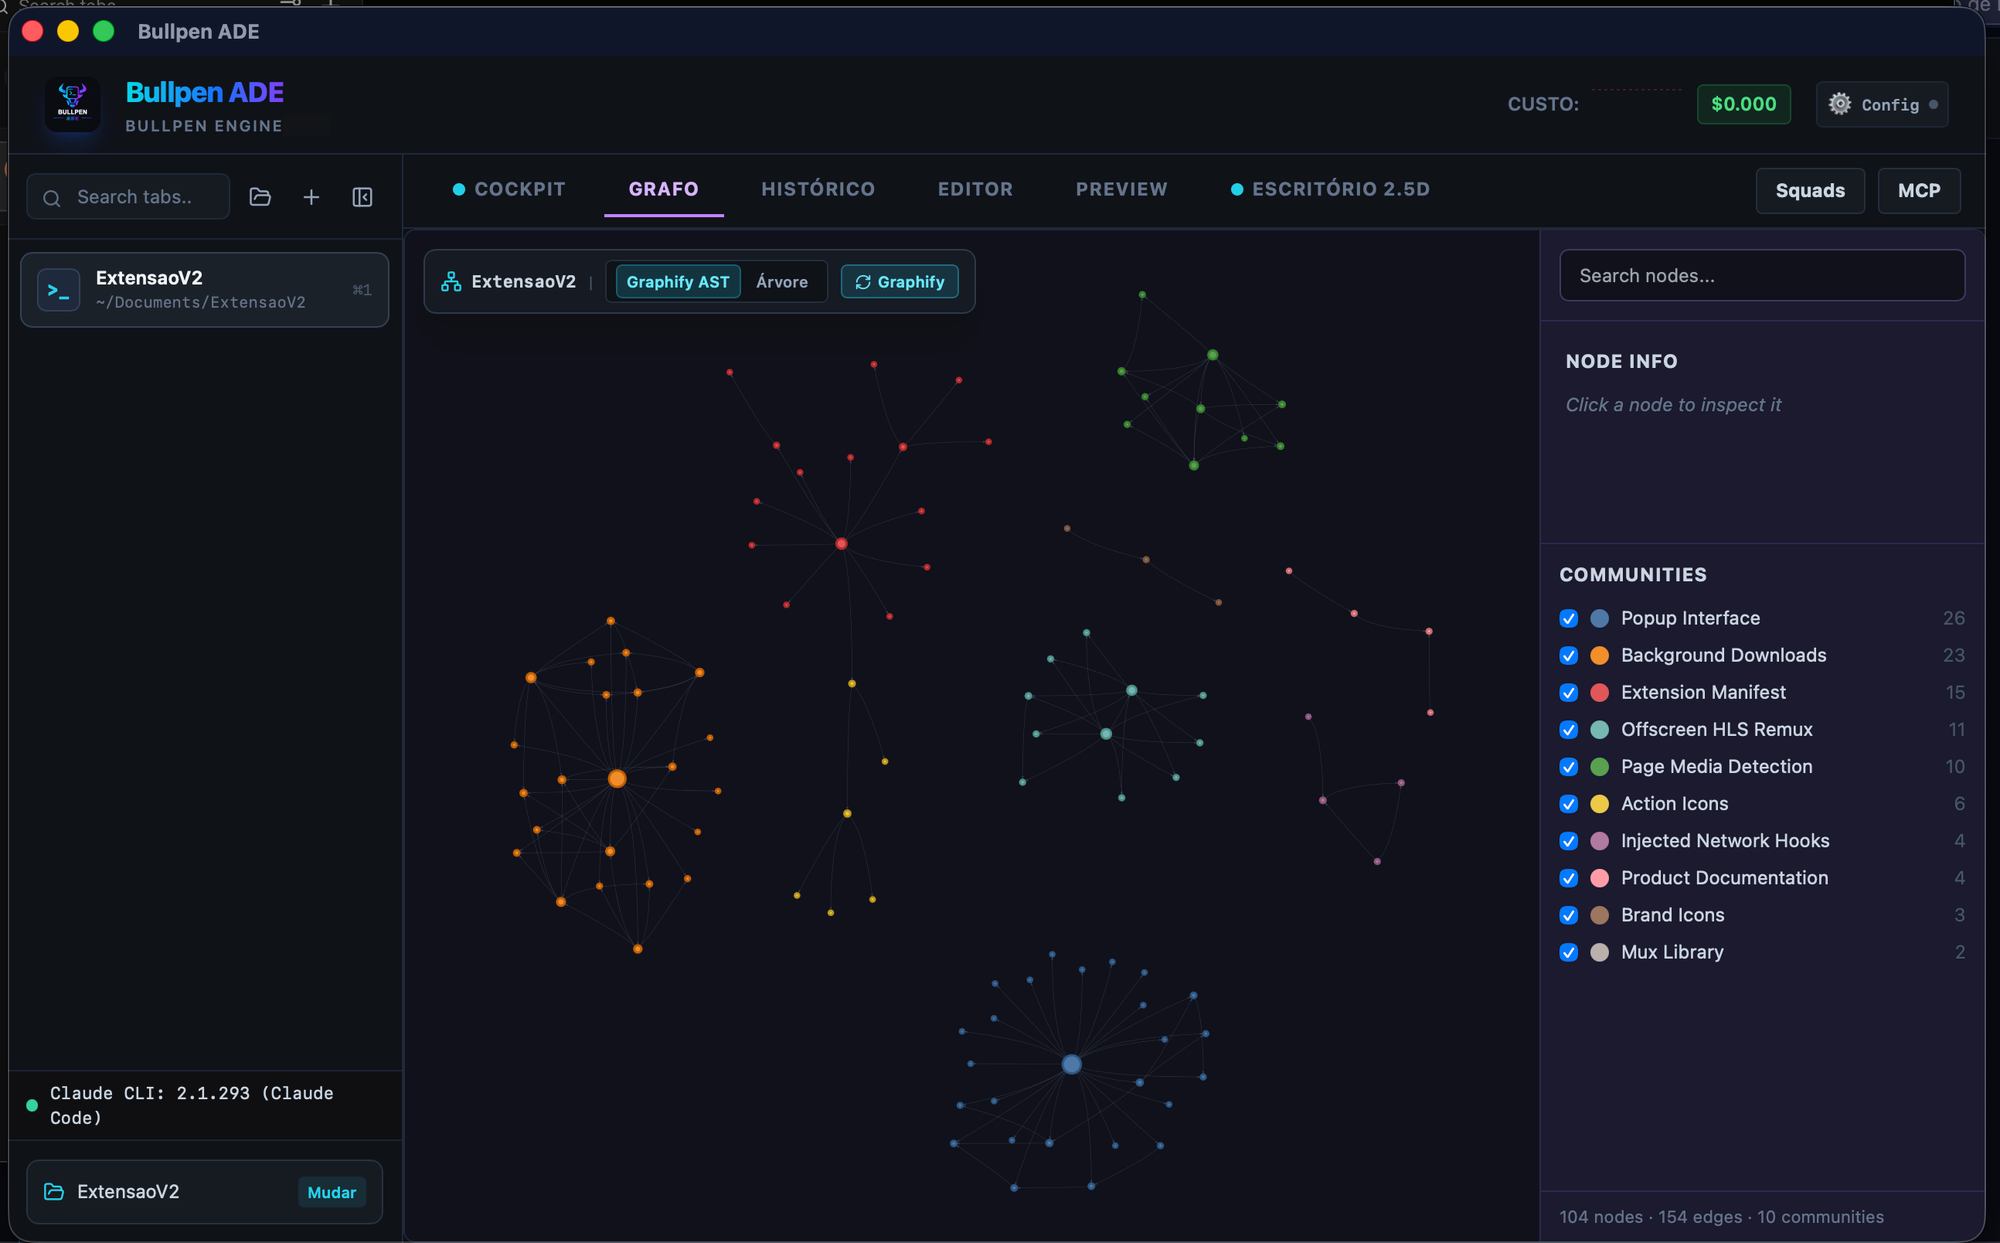
Task: Open the Preview tab
Action: pos(1121,189)
